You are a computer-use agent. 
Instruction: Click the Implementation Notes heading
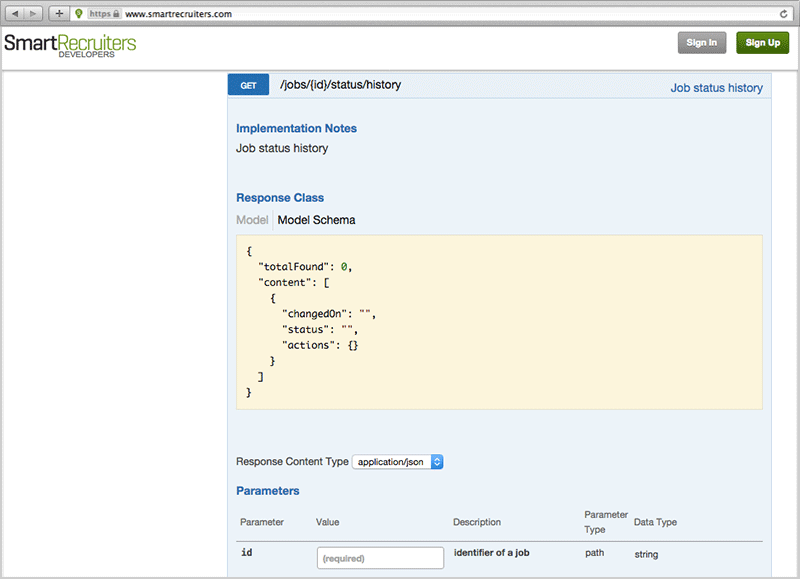pos(296,129)
